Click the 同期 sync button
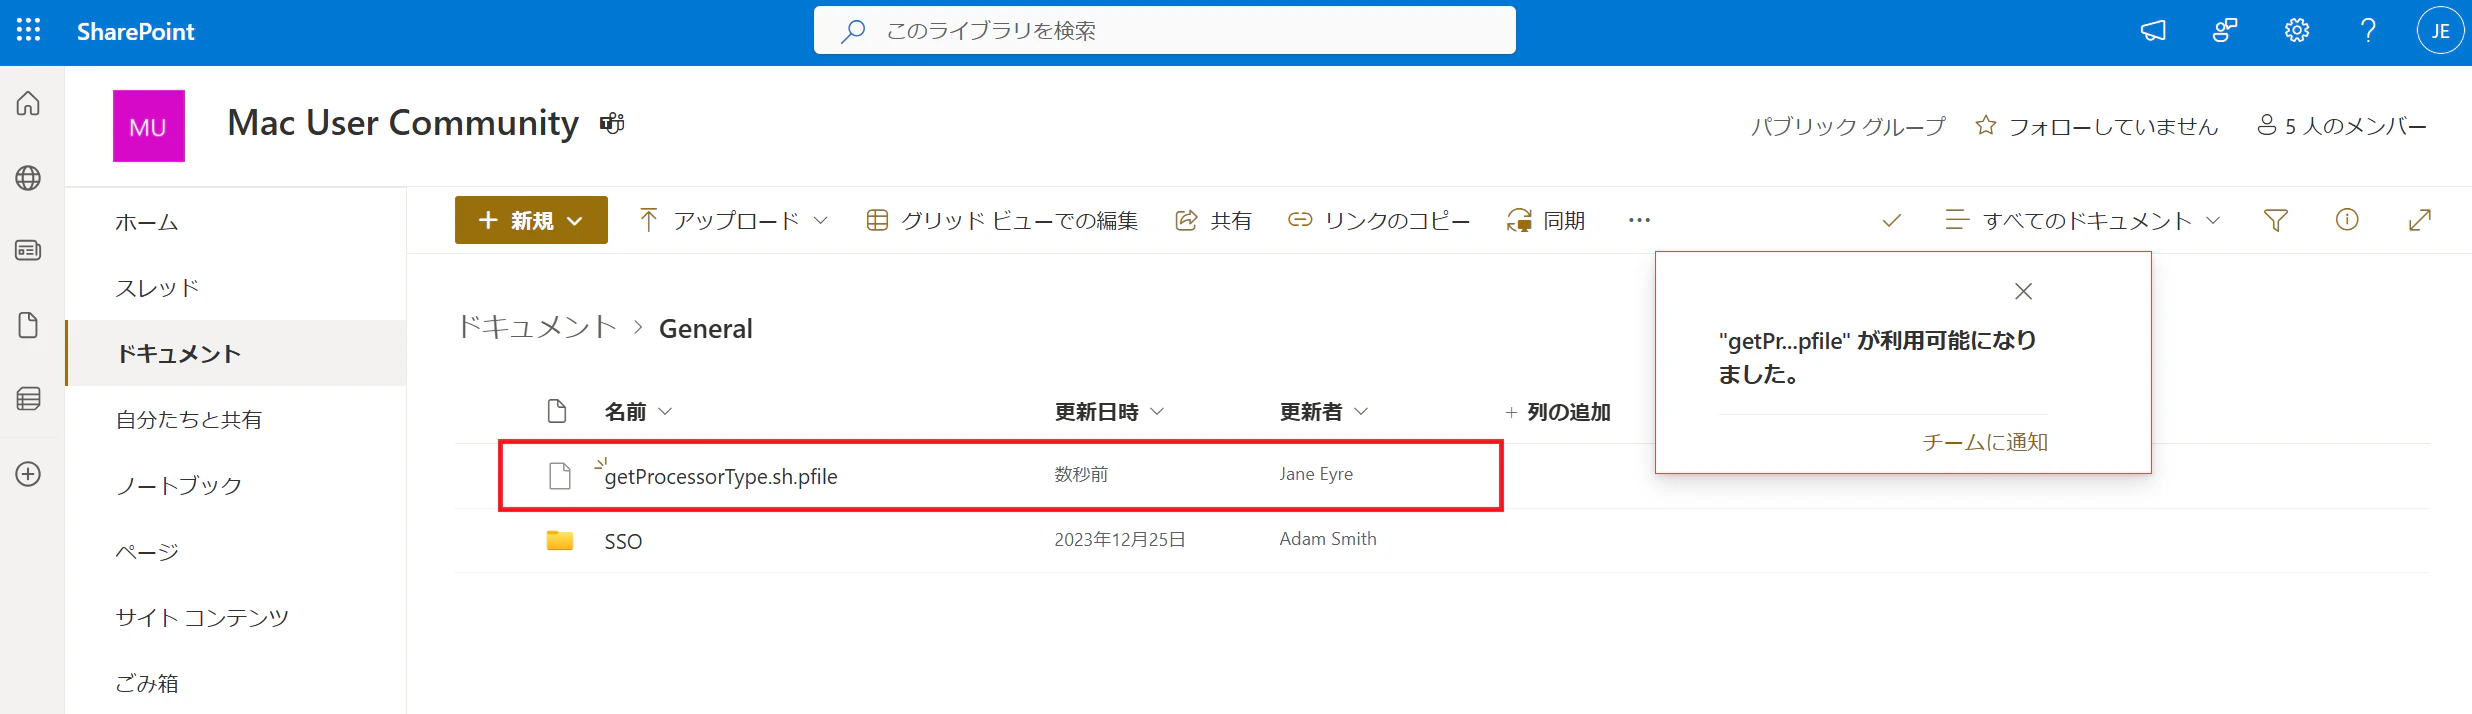 1546,220
